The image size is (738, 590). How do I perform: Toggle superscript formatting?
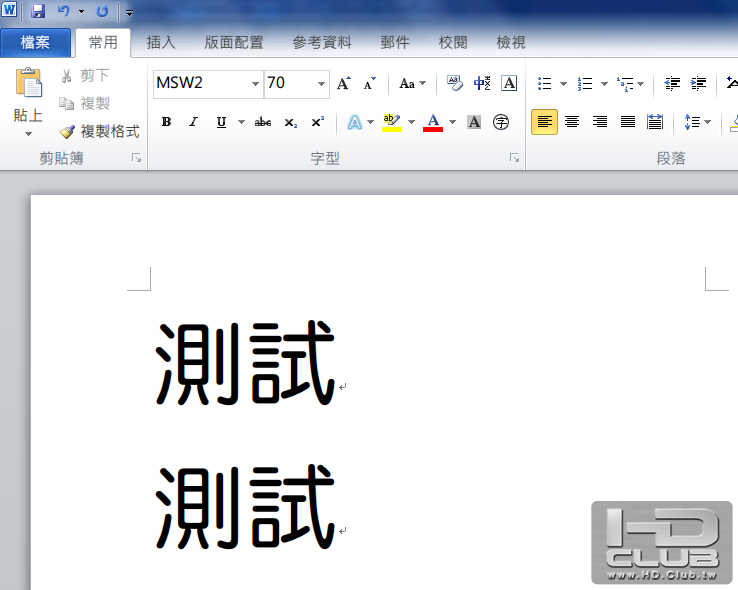pos(318,122)
